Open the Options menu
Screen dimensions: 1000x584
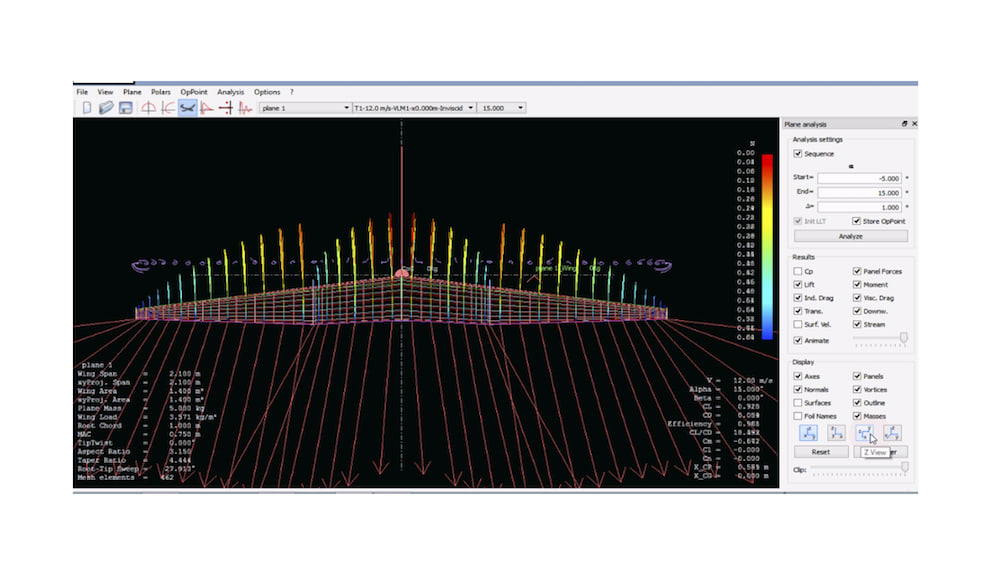click(x=267, y=92)
